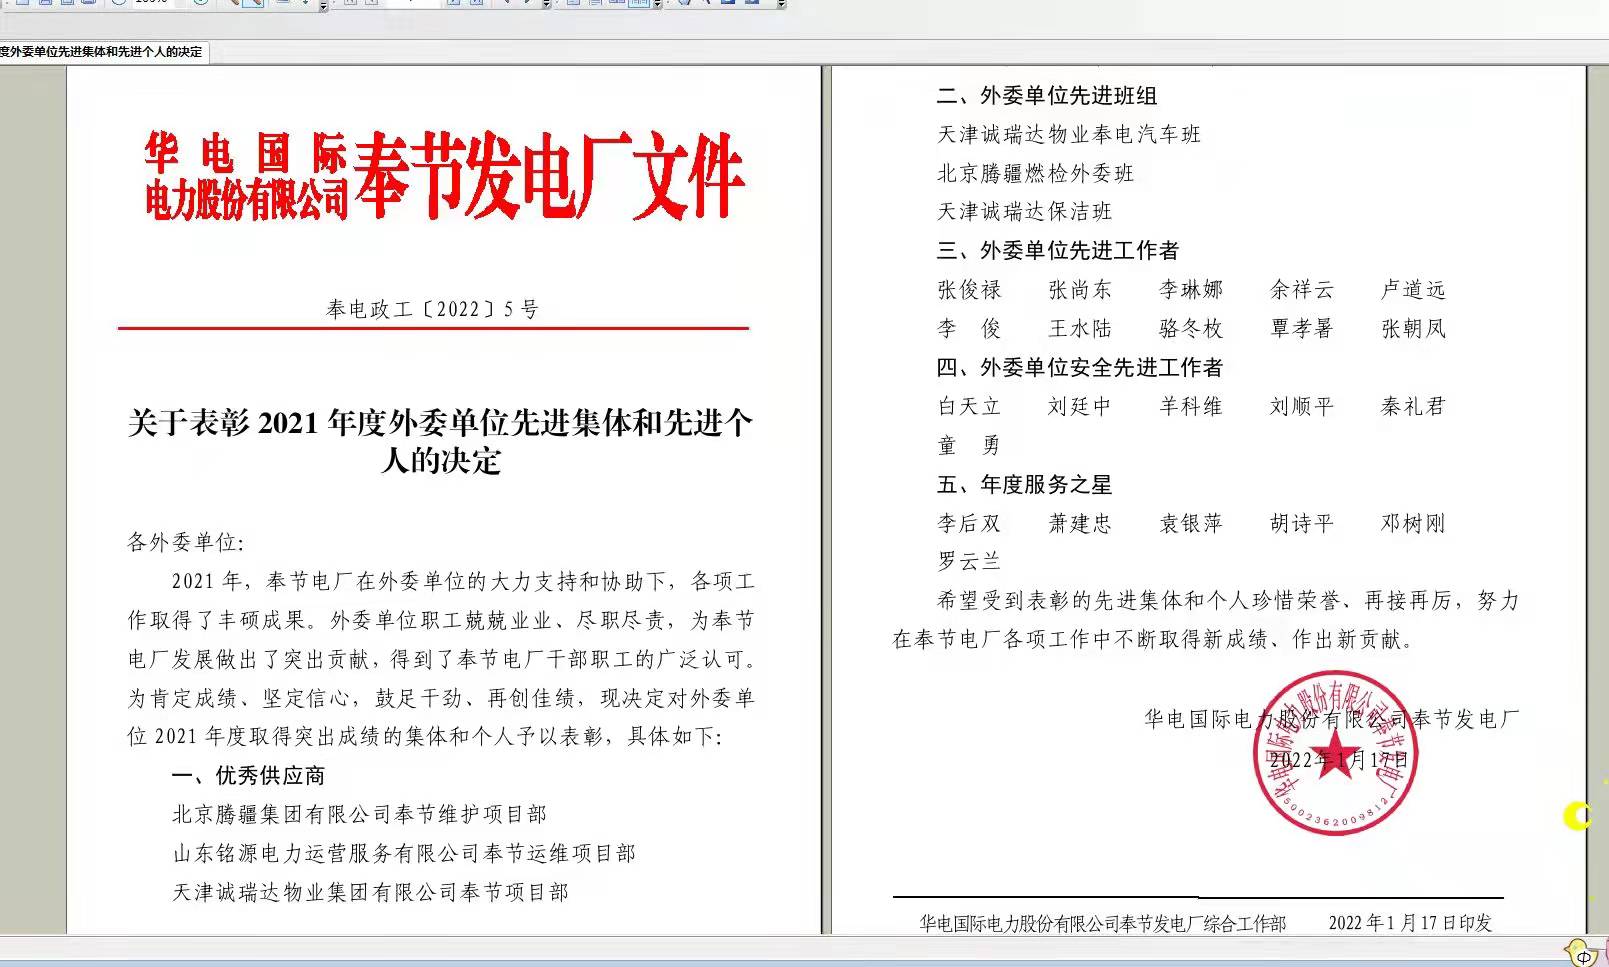
Task: Click the heading 五、年度服务之星
Action: click(x=1025, y=484)
